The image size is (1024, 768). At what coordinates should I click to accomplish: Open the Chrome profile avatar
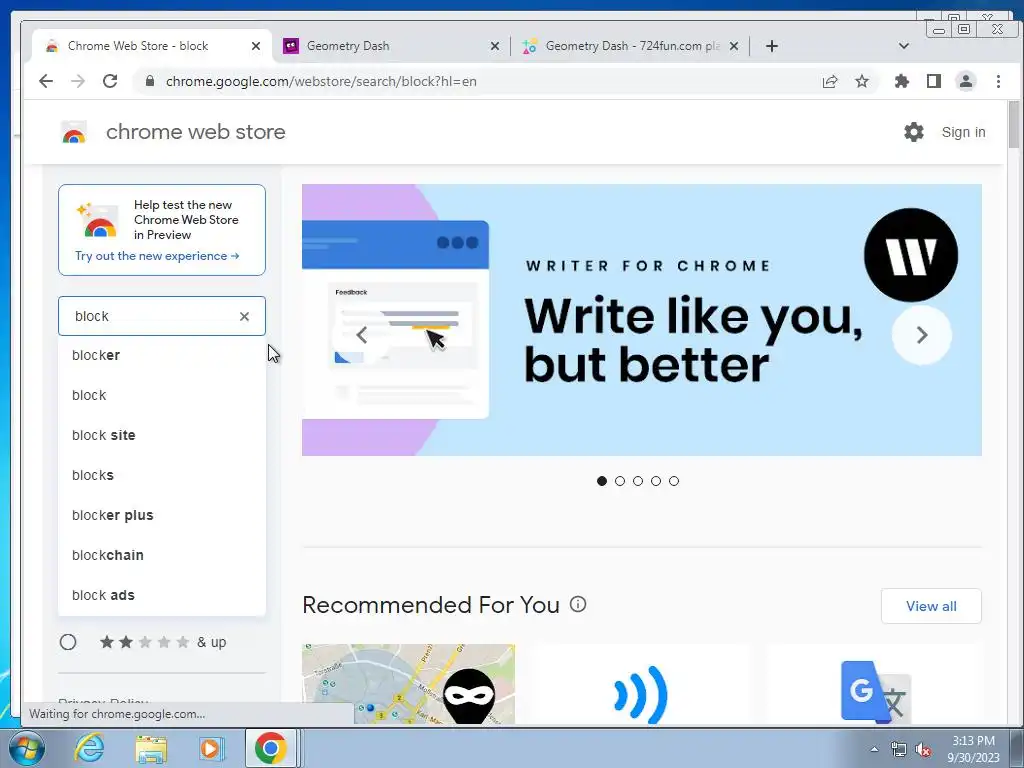click(966, 81)
